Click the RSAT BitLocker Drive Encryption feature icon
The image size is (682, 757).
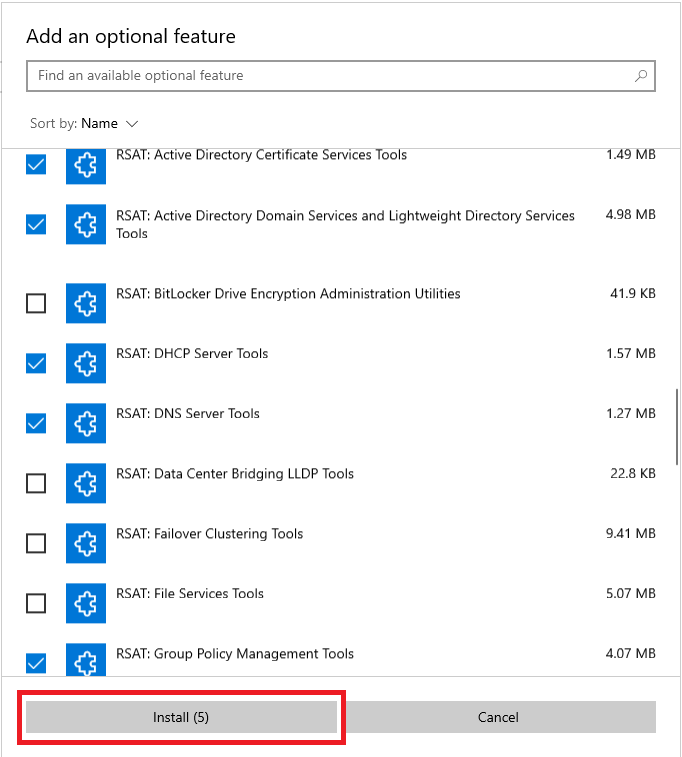click(86, 303)
